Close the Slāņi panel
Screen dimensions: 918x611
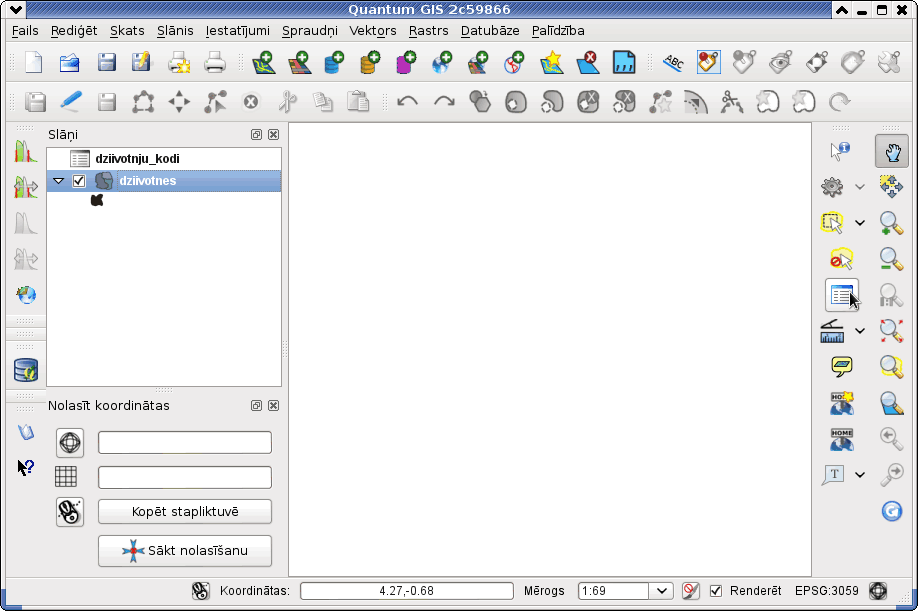click(273, 135)
